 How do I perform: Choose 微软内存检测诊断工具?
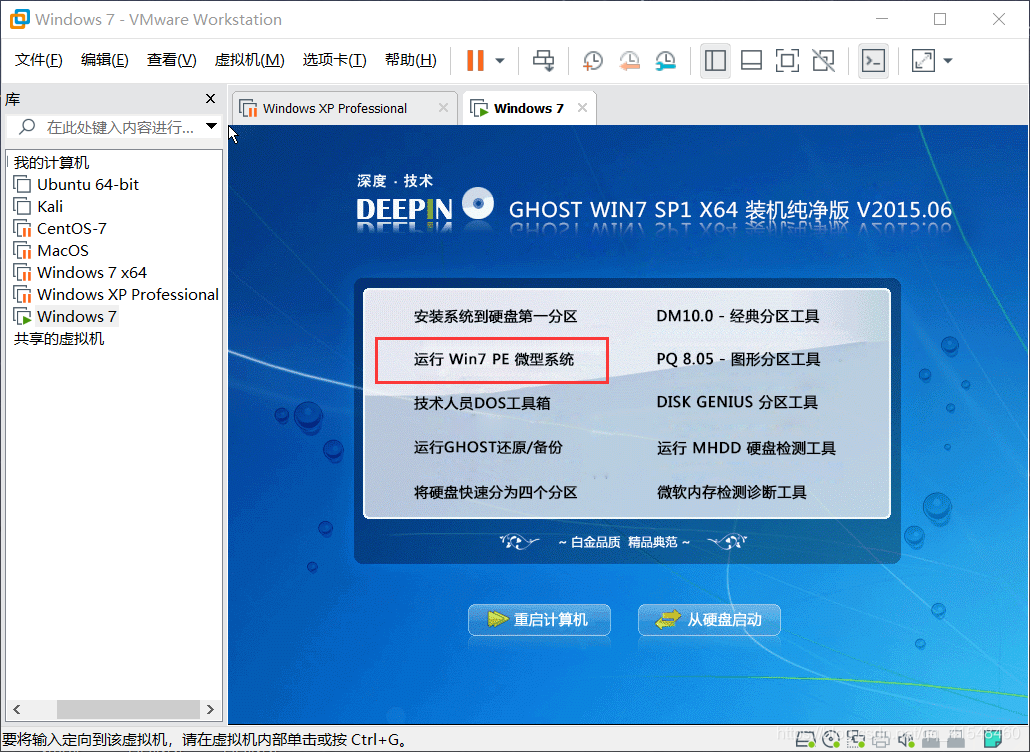point(732,492)
